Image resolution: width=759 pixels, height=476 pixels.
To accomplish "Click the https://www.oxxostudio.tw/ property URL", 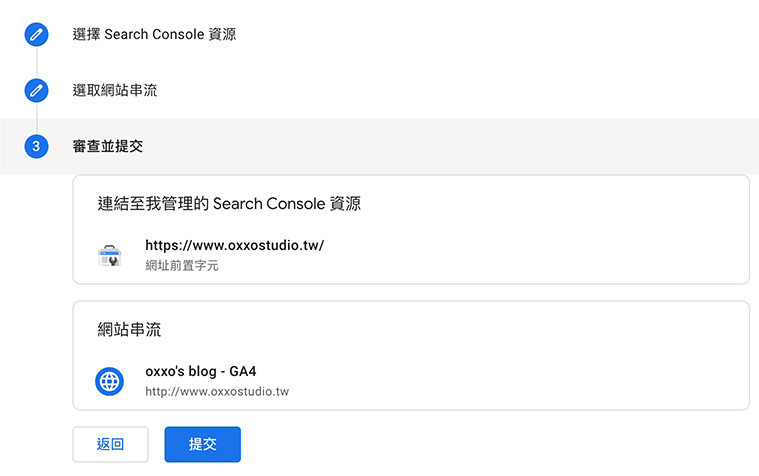I will click(x=235, y=245).
